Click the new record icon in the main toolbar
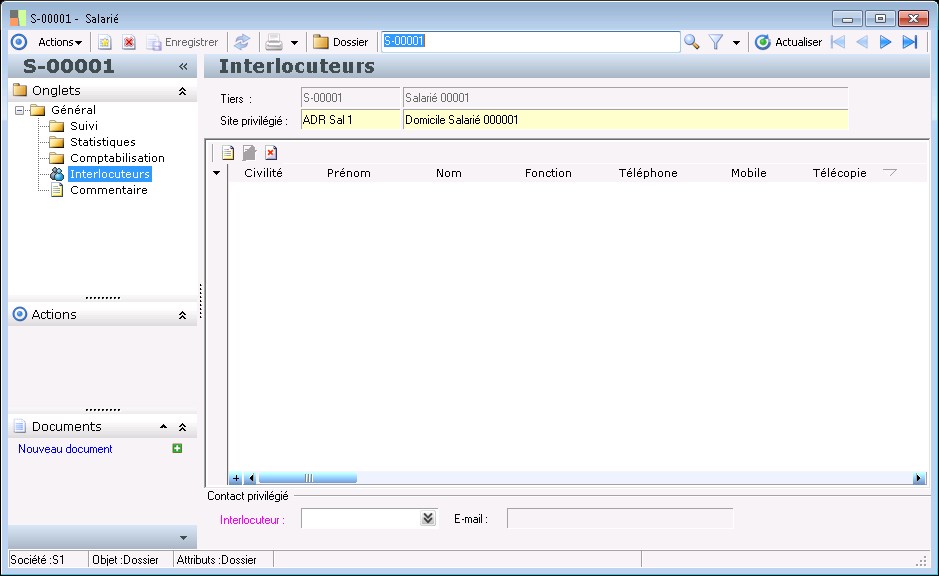Image resolution: width=939 pixels, height=576 pixels. pos(104,42)
